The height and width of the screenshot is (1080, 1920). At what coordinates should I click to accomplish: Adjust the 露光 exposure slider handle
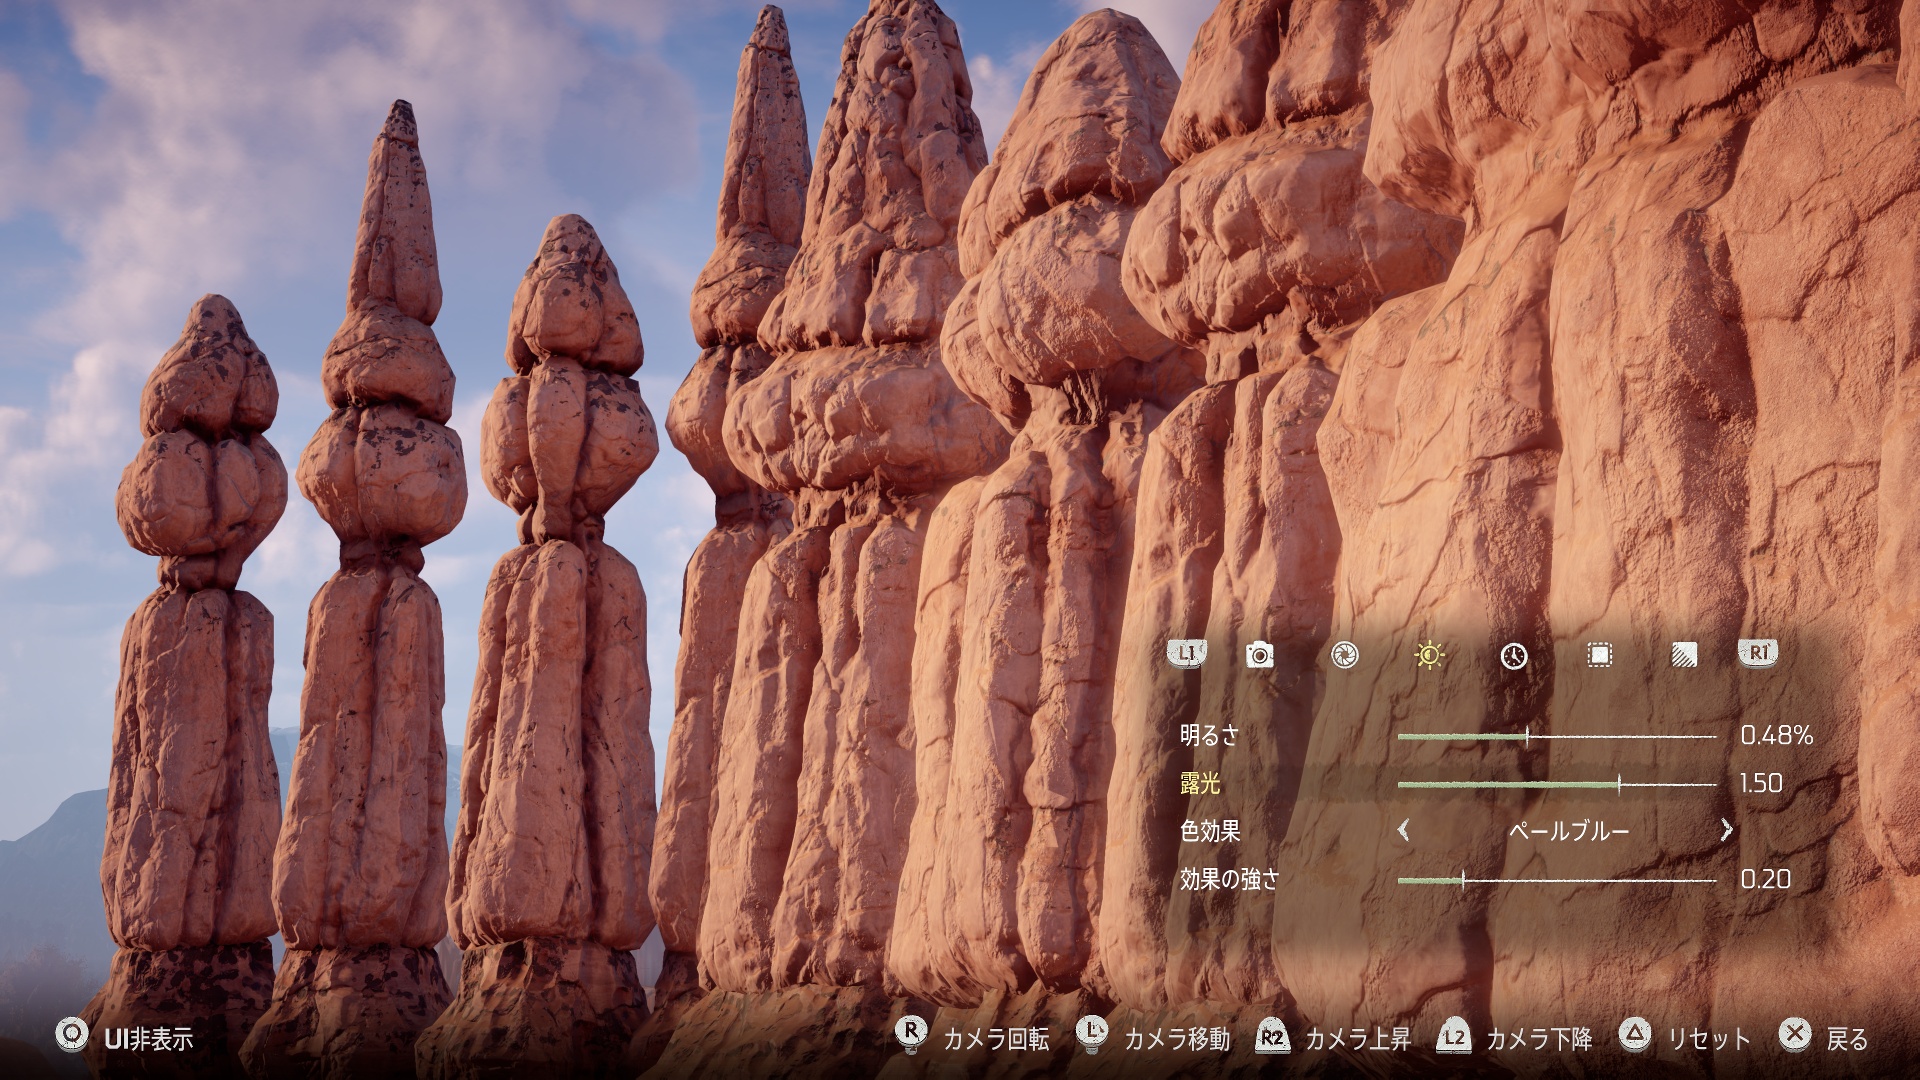(x=1618, y=784)
